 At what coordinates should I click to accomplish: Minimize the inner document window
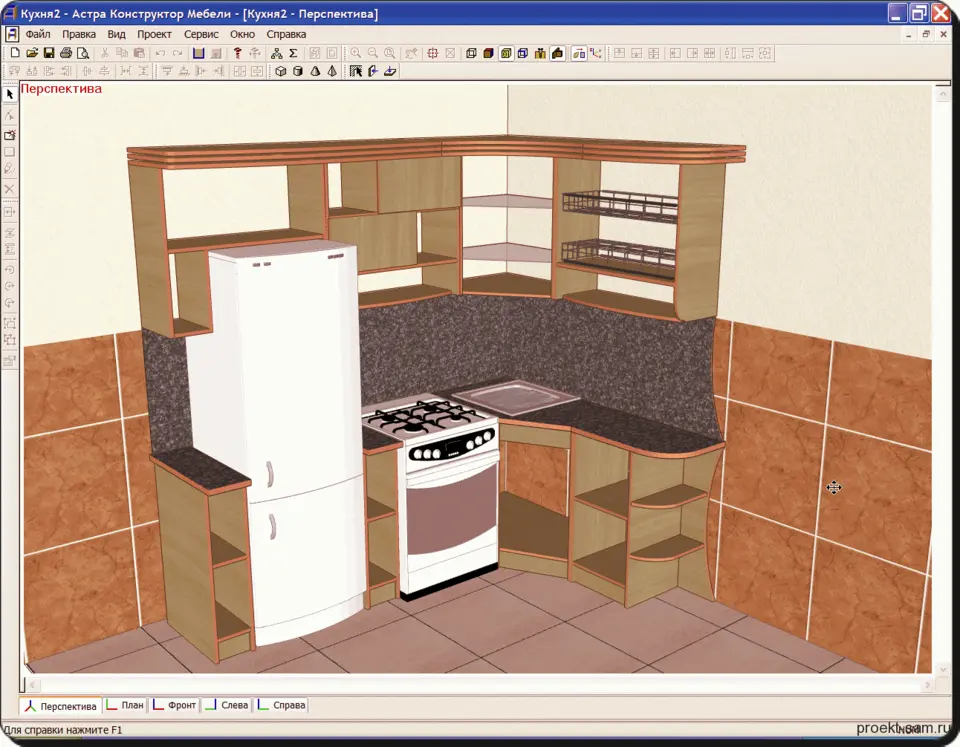[x=909, y=35]
